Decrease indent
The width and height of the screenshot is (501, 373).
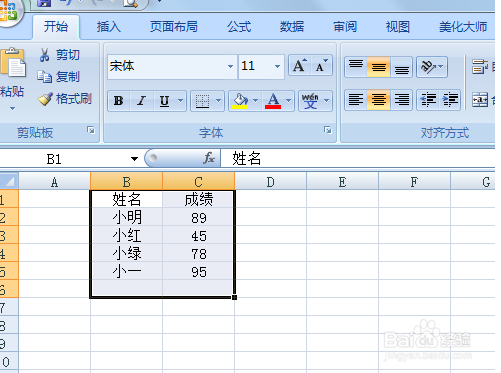pyautogui.click(x=428, y=99)
